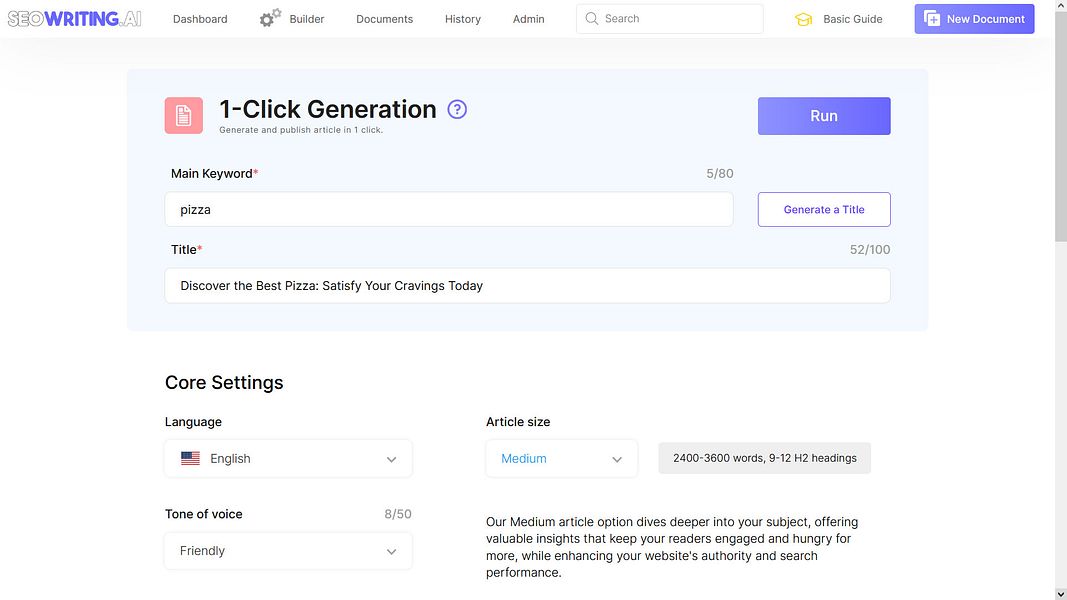Click the search magnifier icon
The width and height of the screenshot is (1067, 600).
point(591,18)
